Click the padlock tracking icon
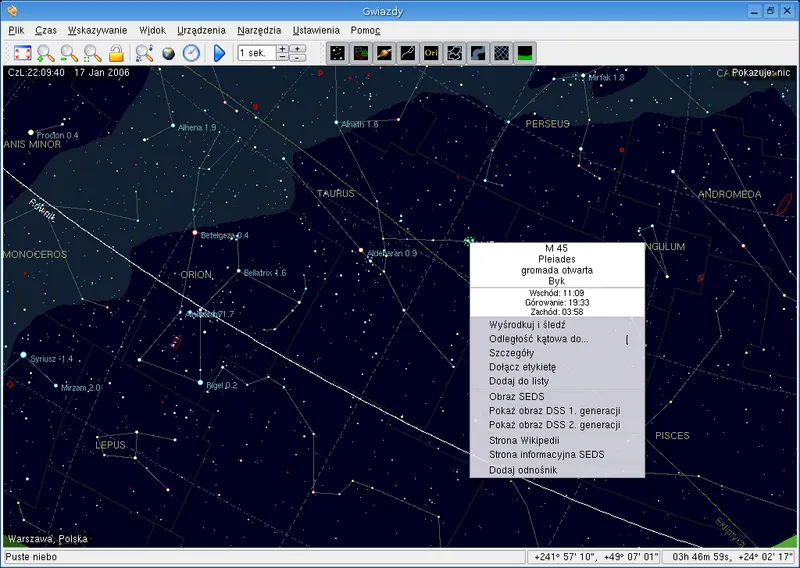Image resolution: width=800 pixels, height=568 pixels. (x=116, y=53)
